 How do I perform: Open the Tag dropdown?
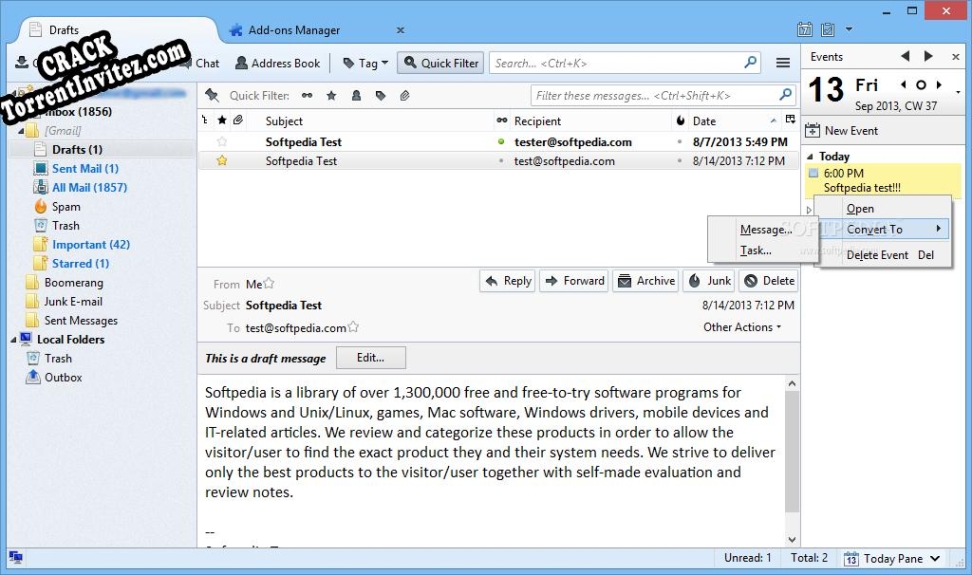pyautogui.click(x=366, y=63)
